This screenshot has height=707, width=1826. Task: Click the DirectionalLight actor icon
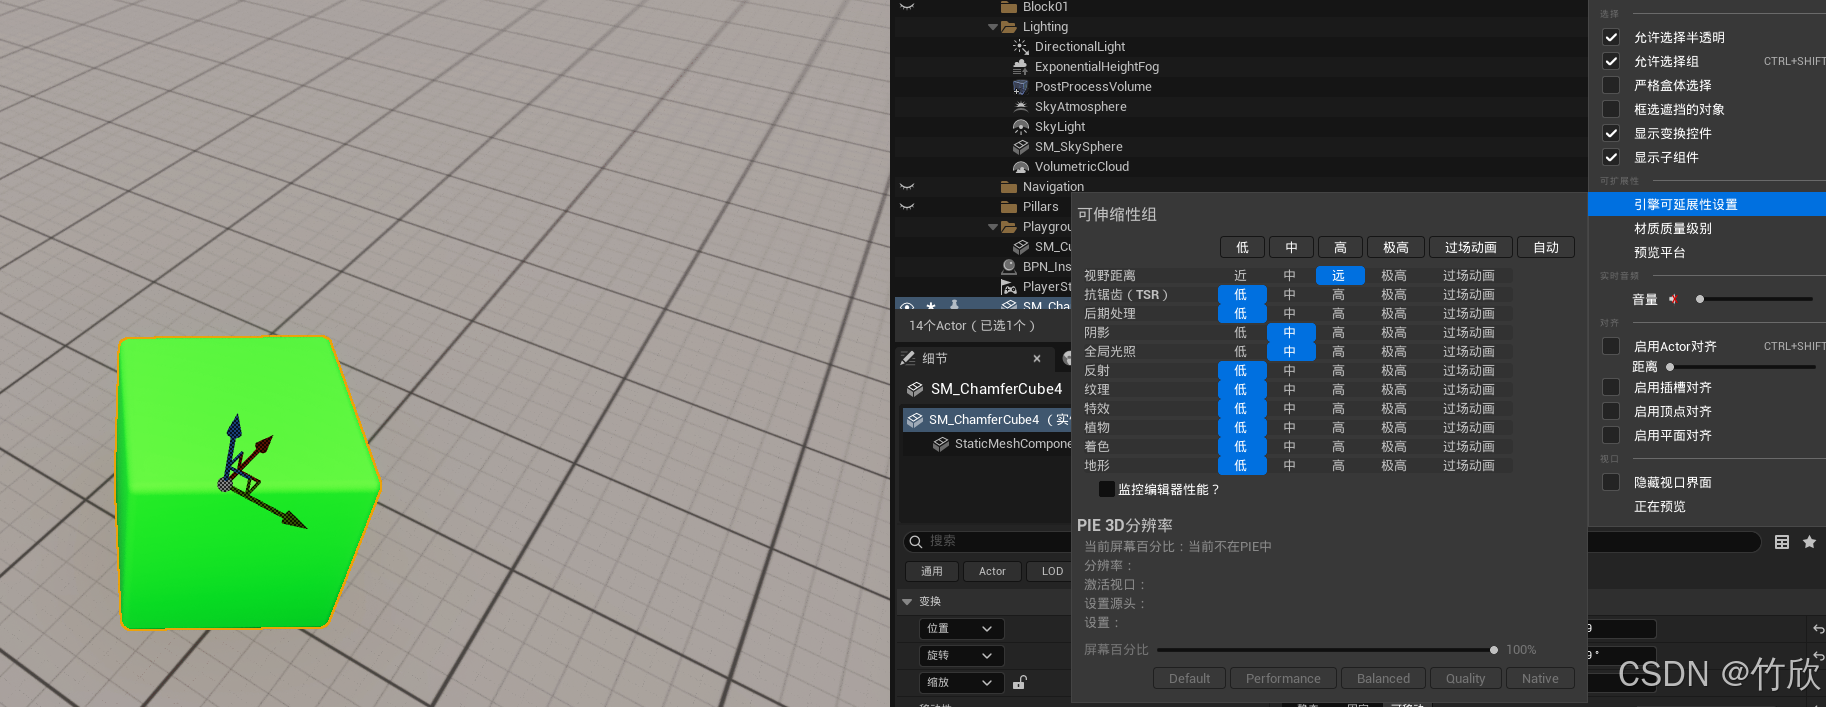pyautogui.click(x=1020, y=47)
